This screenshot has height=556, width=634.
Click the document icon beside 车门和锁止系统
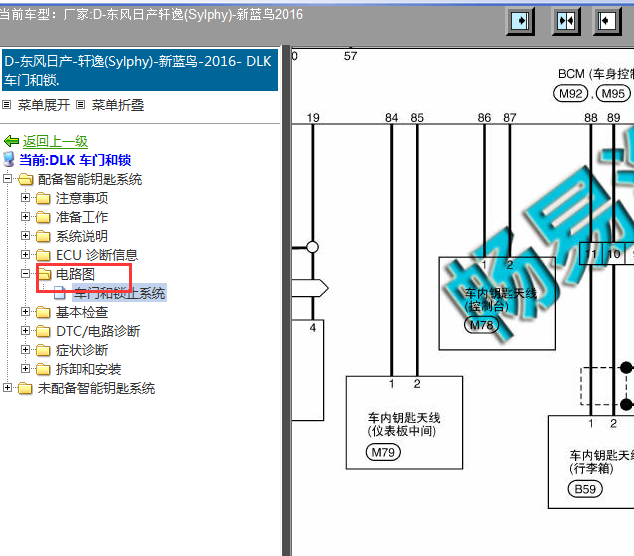(x=60, y=293)
